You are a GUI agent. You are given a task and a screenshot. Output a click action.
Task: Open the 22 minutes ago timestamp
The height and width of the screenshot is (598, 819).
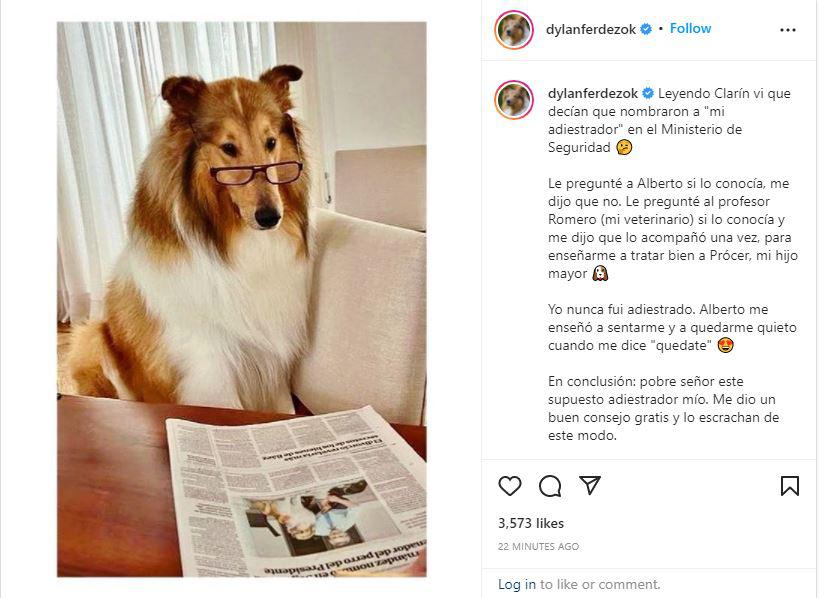538,546
